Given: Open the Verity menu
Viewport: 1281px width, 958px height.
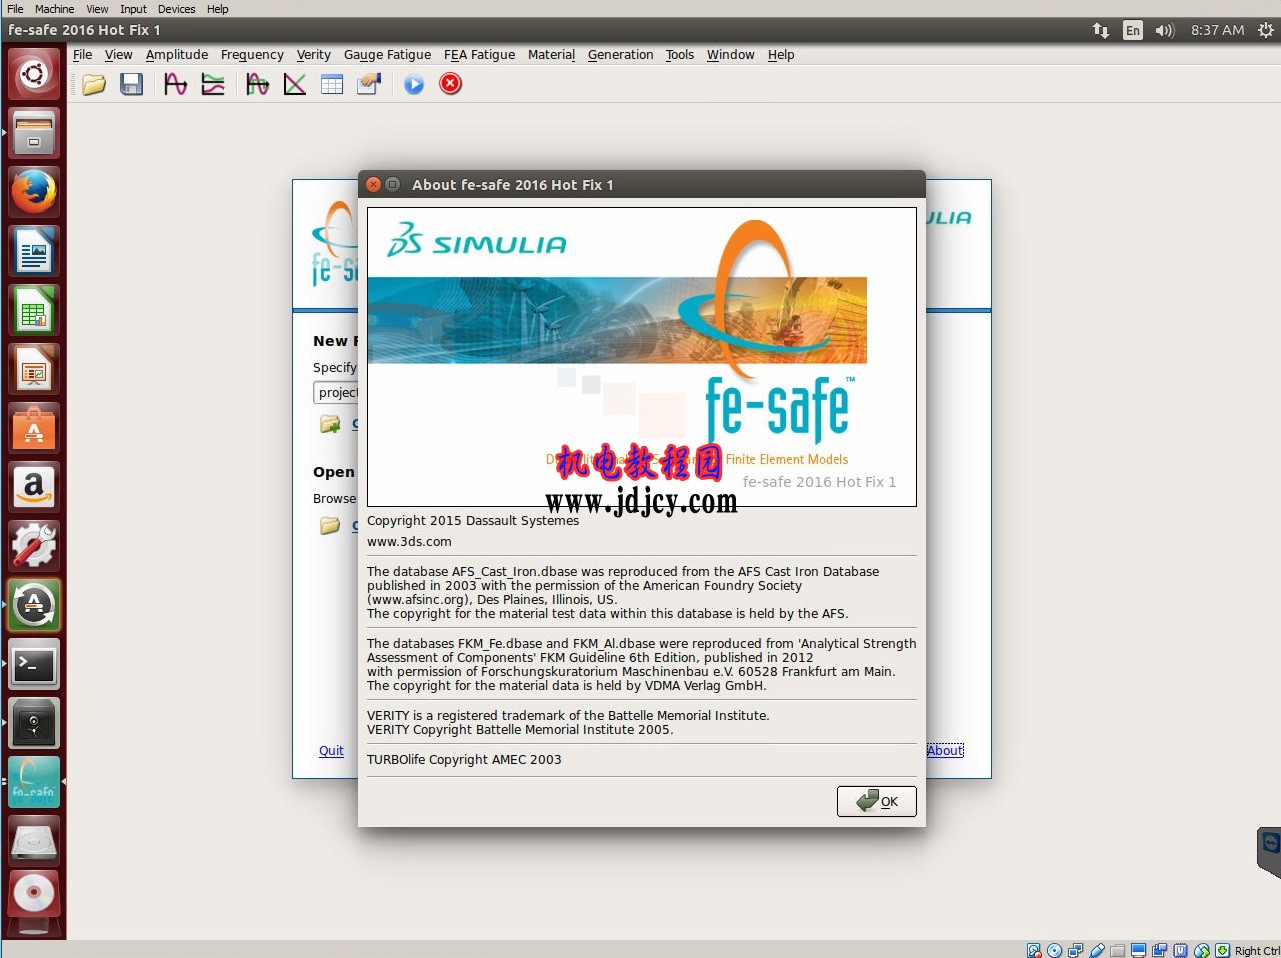Looking at the screenshot, I should click(x=313, y=55).
